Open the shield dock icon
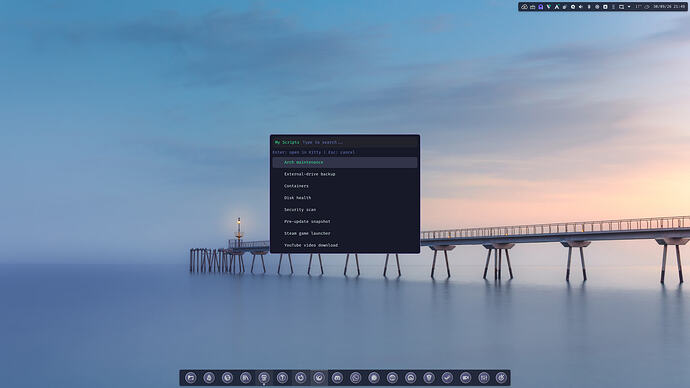Viewport: 690px width, 388px height. tap(429, 377)
